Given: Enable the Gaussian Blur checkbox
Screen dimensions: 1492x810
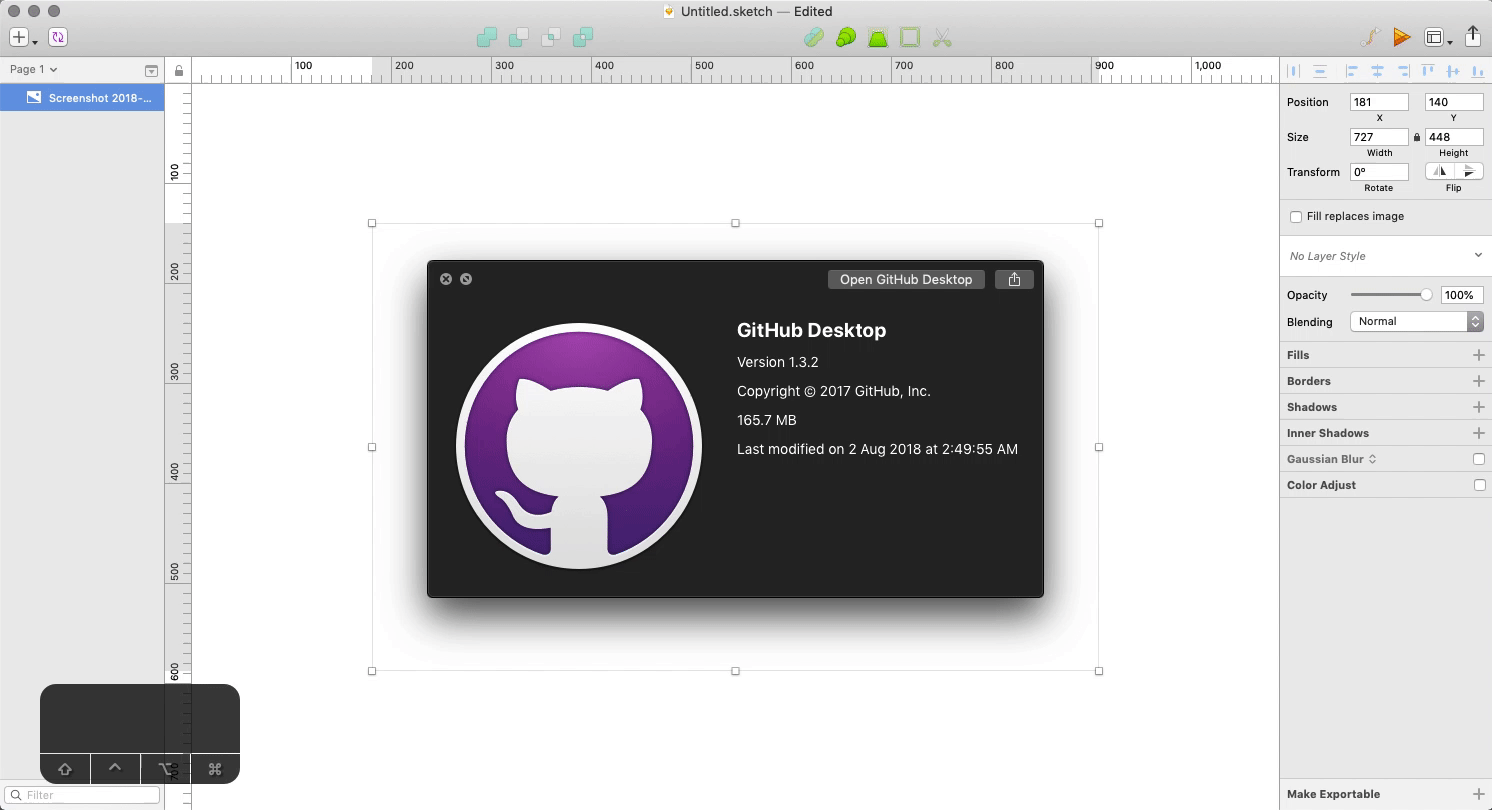Looking at the screenshot, I should pos(1478,459).
